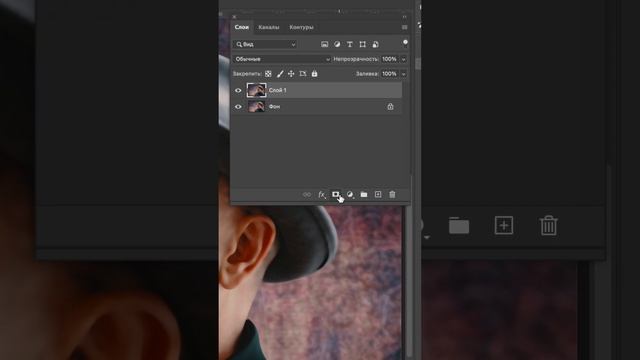This screenshot has width=640, height=360.
Task: Lock all with the padlock icon
Action: coord(314,74)
